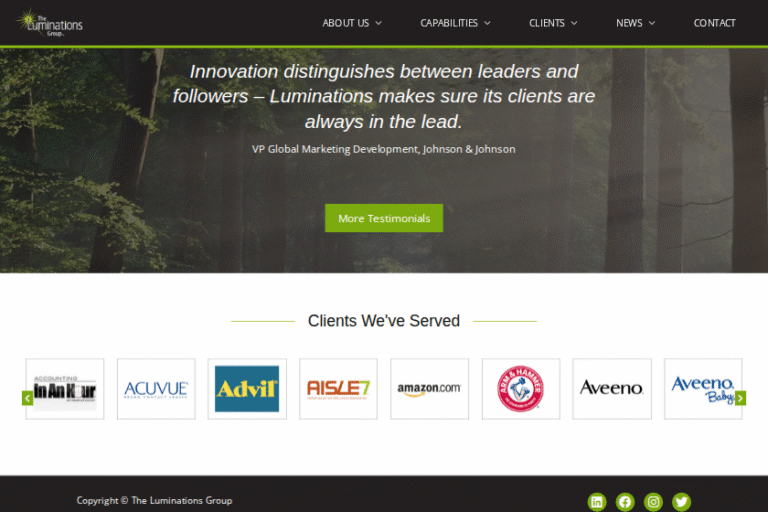The width and height of the screenshot is (768, 512).
Task: Open the Facebook social icon
Action: (x=625, y=502)
